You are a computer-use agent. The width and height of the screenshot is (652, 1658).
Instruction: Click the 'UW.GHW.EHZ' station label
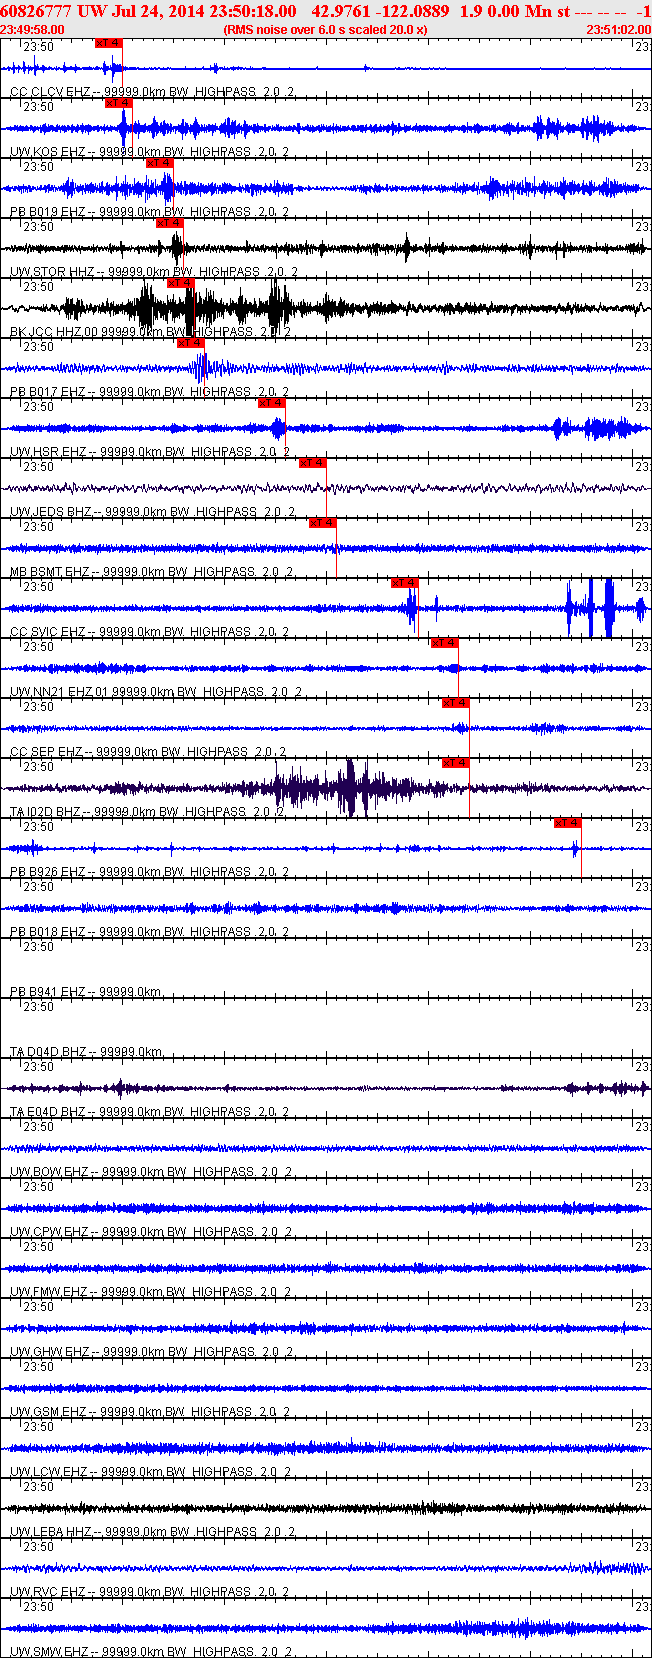(49, 1352)
